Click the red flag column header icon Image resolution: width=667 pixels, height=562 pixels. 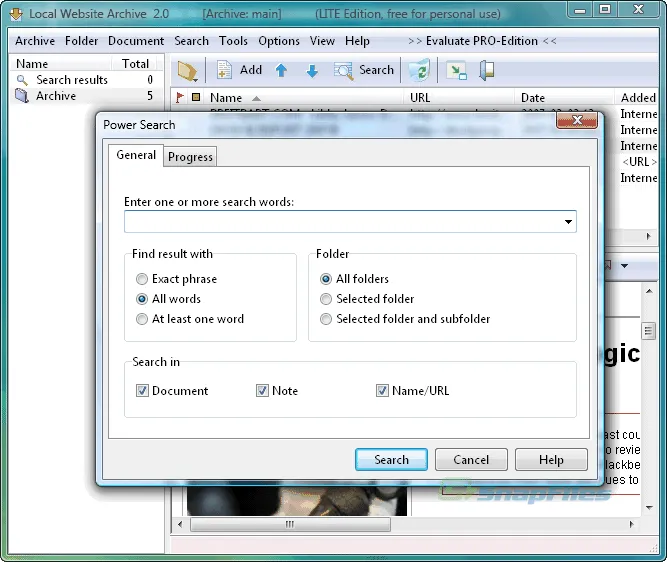pyautogui.click(x=180, y=98)
